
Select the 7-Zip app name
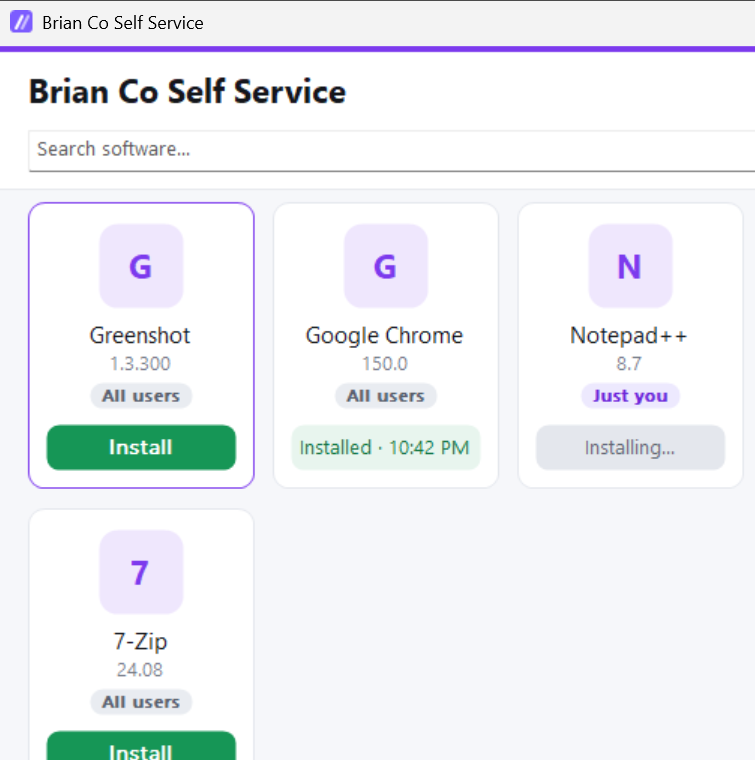pyautogui.click(x=140, y=642)
